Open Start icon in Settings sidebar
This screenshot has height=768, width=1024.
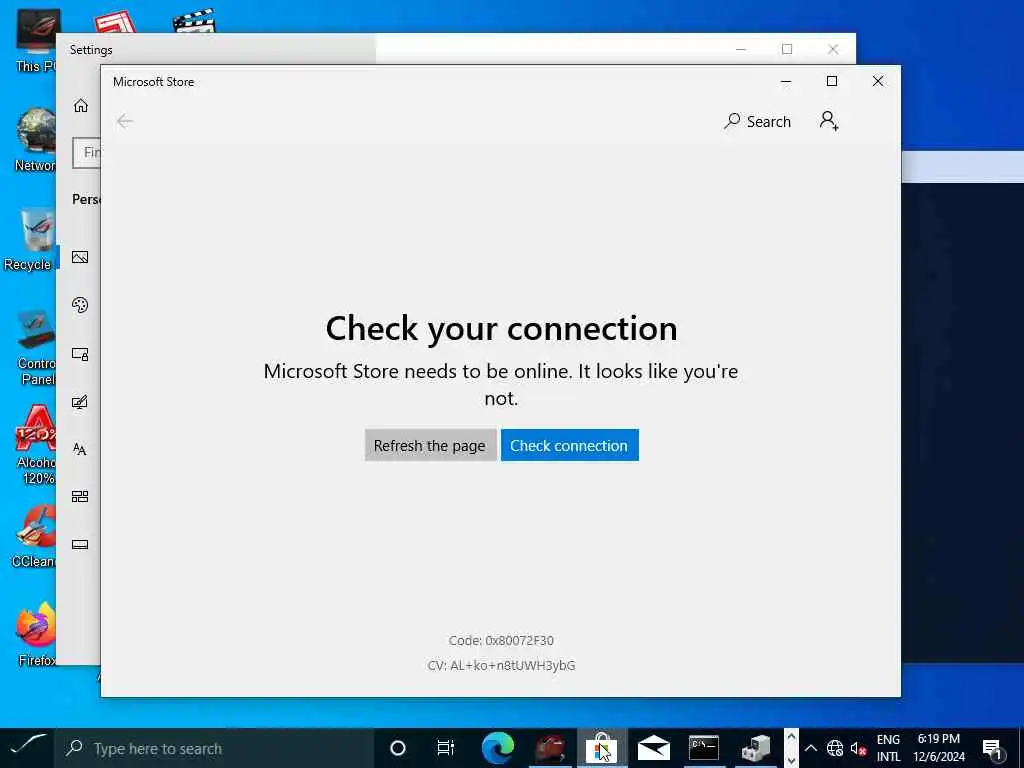[80, 497]
